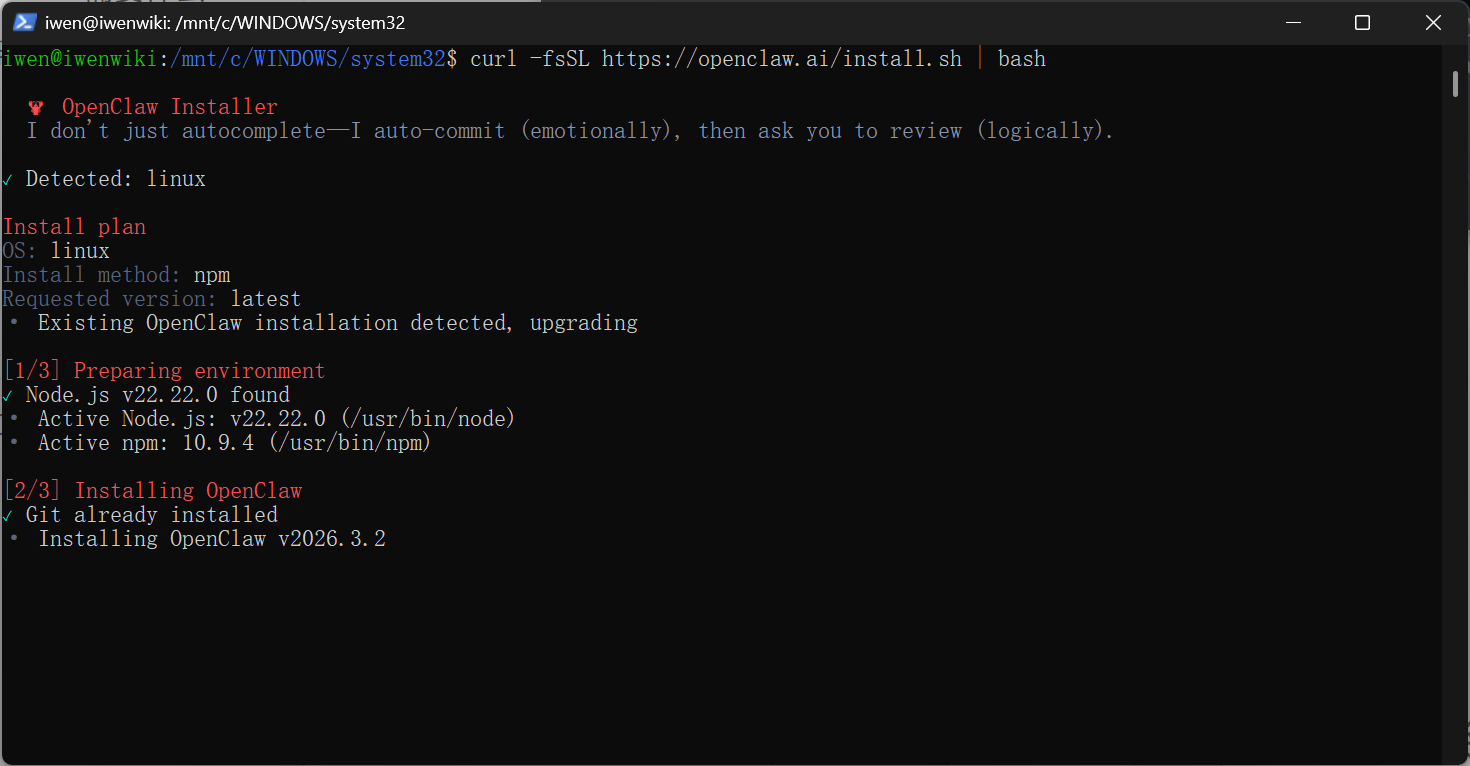Close the terminal window

[1433, 22]
